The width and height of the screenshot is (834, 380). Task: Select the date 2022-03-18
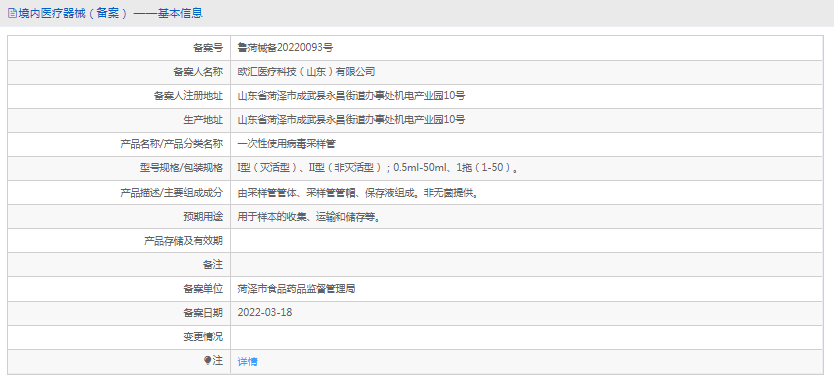tap(265, 313)
